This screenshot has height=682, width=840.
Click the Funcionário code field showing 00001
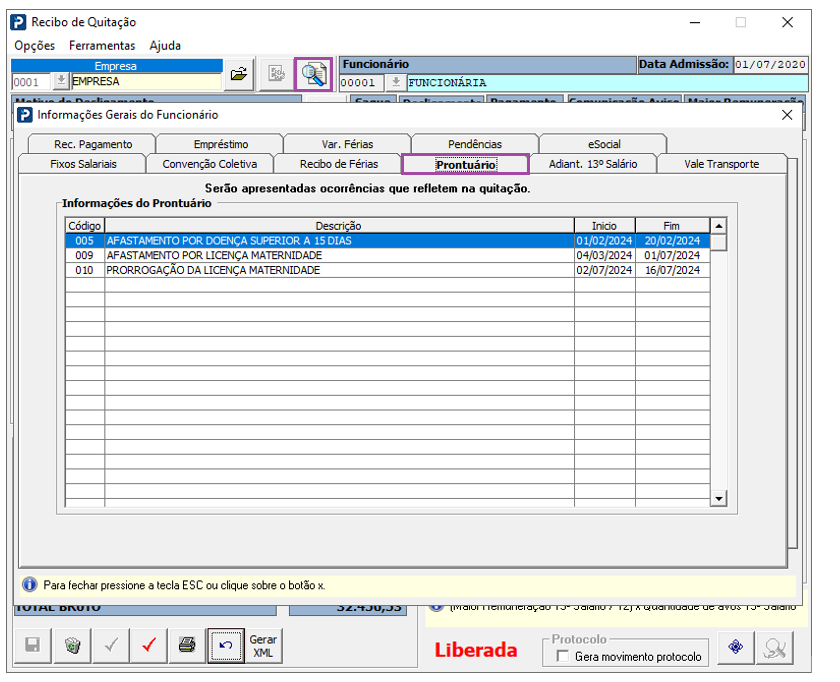362,83
